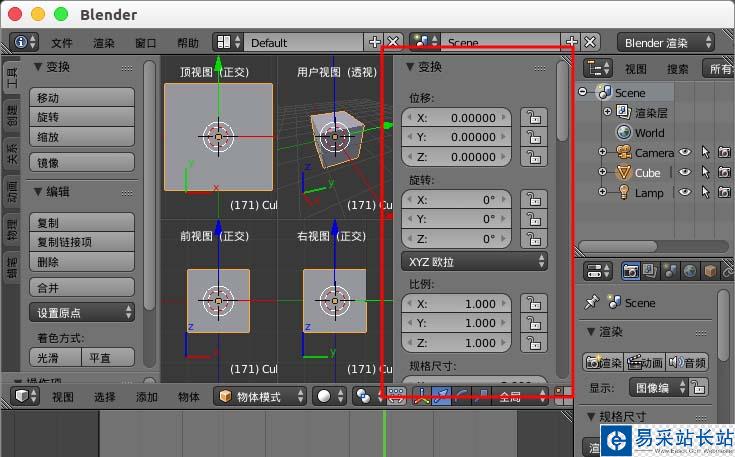Click the outliner horizontal scrollbar

tap(618, 247)
